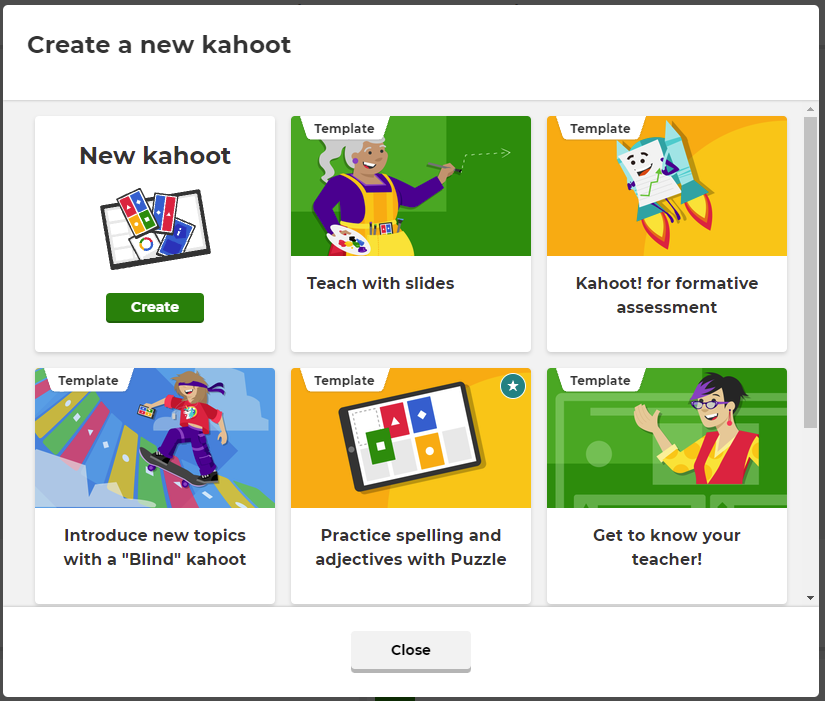The height and width of the screenshot is (701, 825).
Task: Select the Blind kahoot skateboarder image
Action: tap(155, 438)
